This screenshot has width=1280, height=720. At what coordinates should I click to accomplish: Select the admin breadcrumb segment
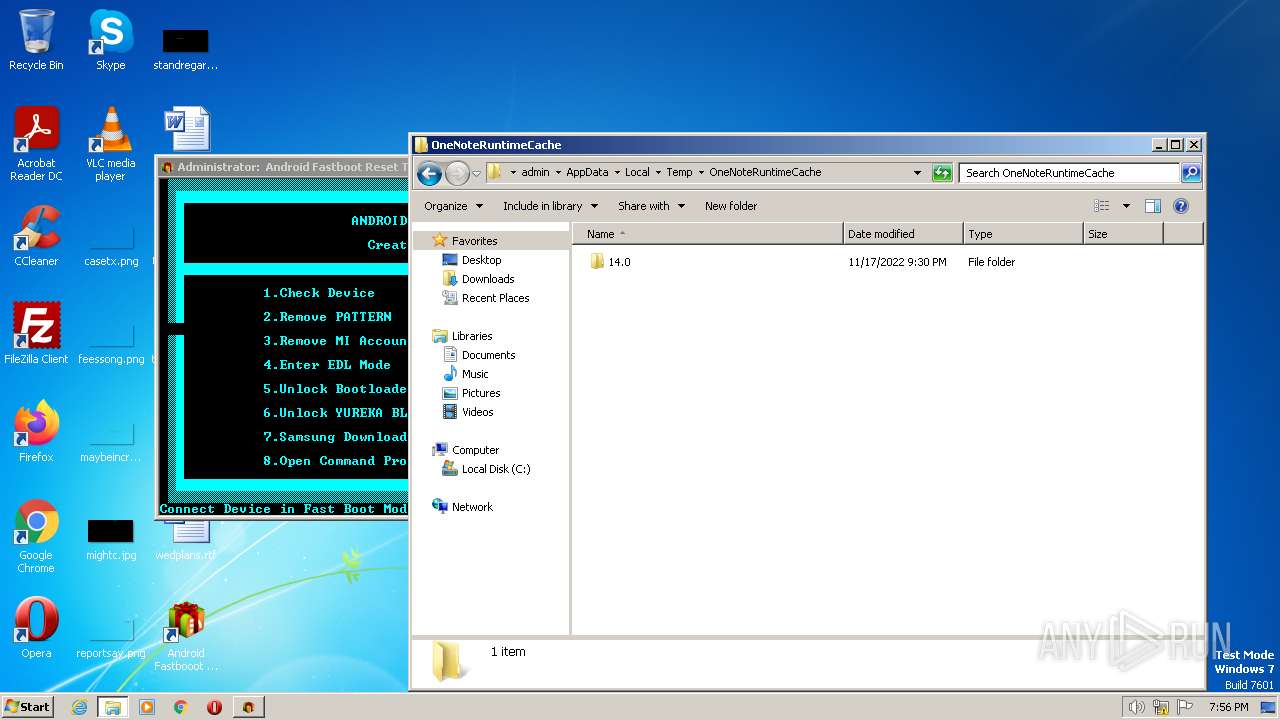pos(535,173)
